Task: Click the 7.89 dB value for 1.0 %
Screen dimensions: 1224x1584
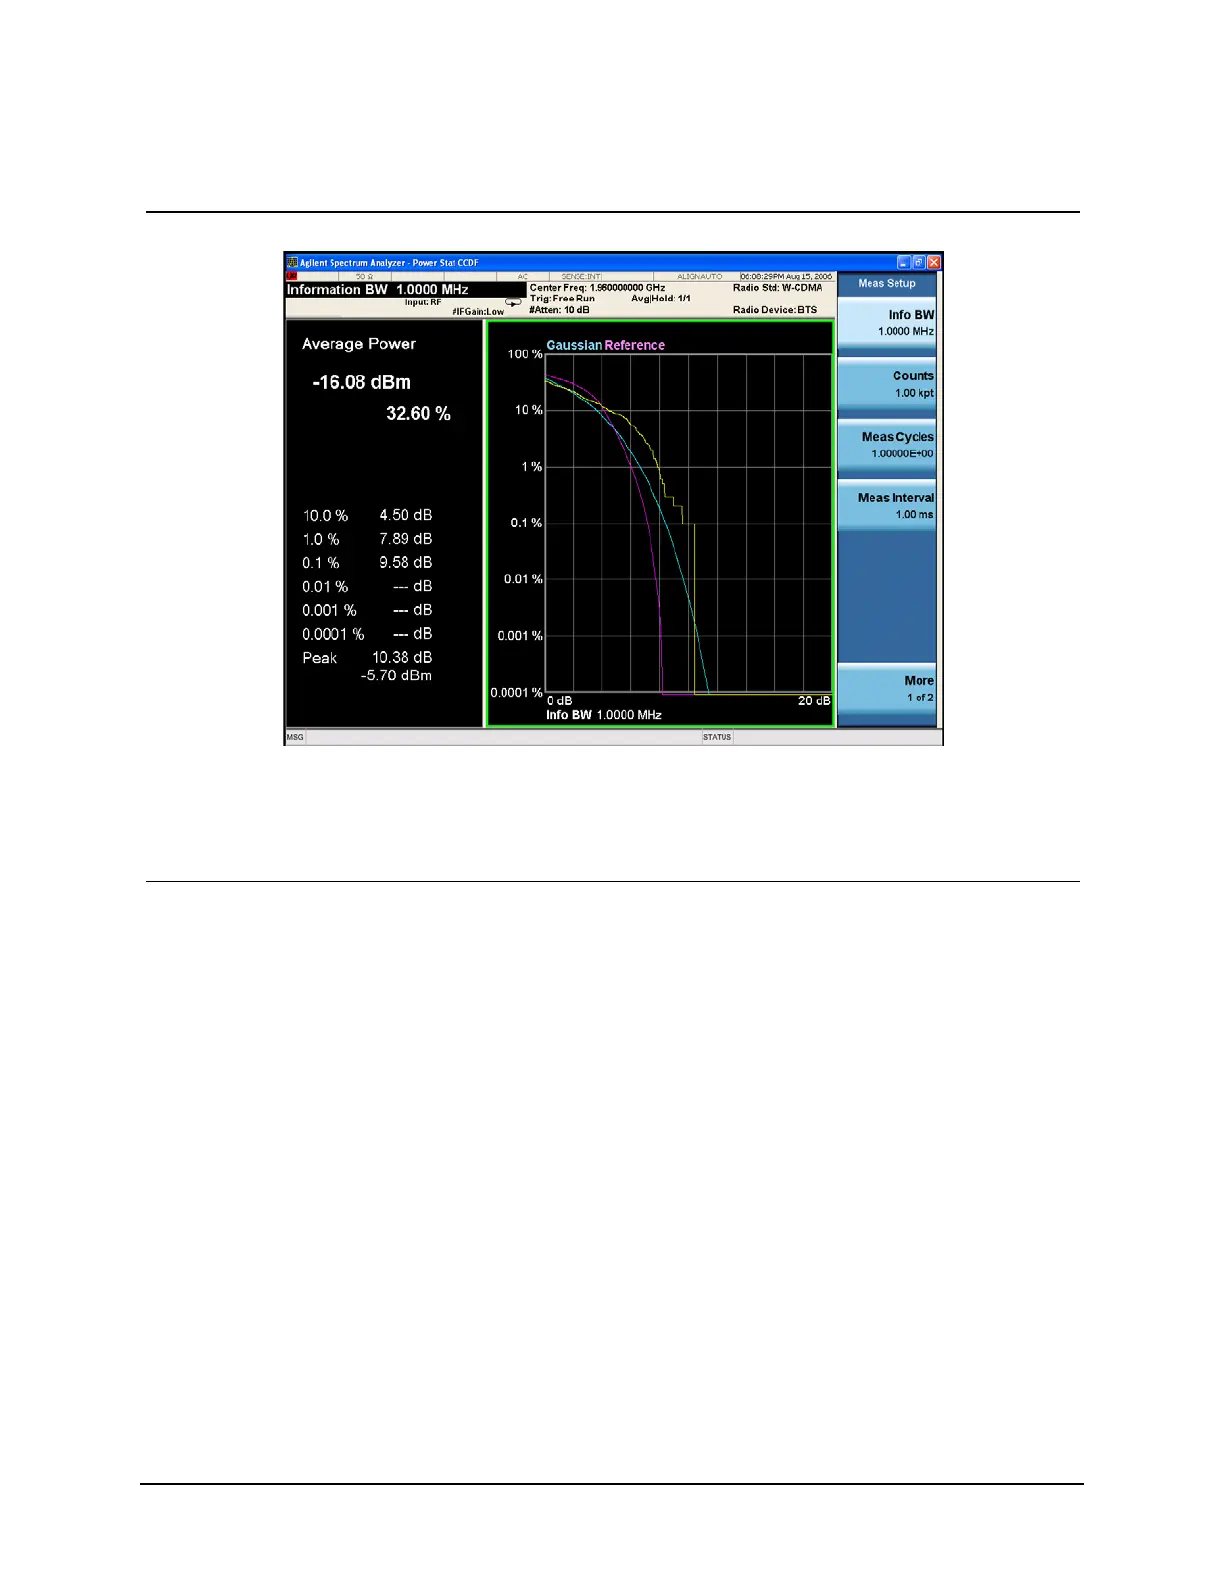Action: [406, 539]
